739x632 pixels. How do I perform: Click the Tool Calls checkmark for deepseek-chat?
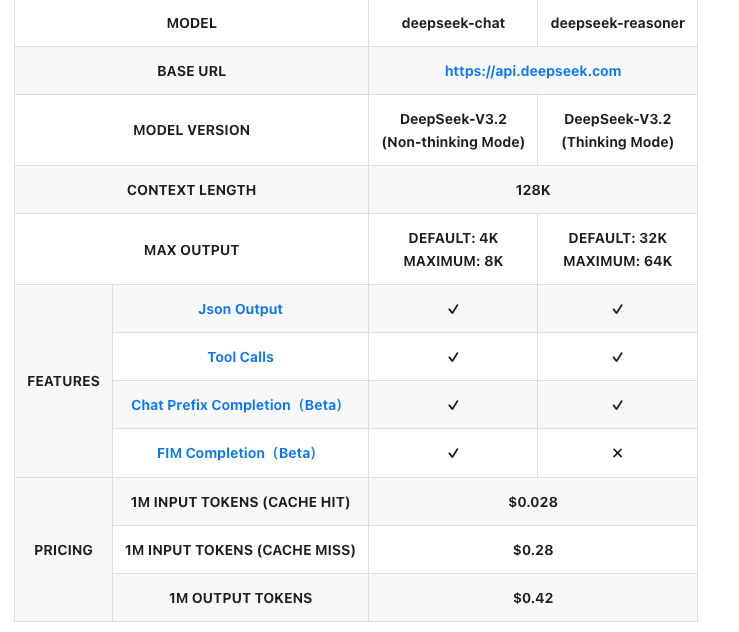[453, 357]
